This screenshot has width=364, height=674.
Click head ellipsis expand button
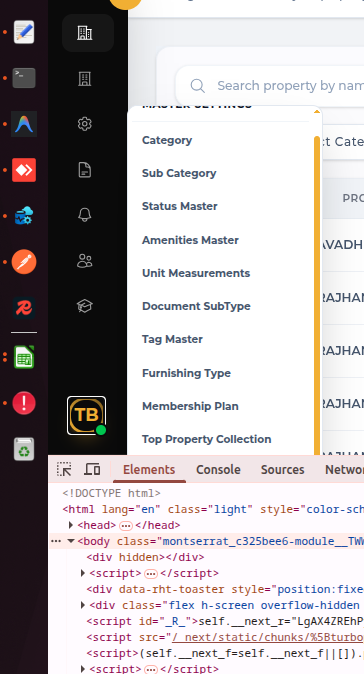click(126, 526)
